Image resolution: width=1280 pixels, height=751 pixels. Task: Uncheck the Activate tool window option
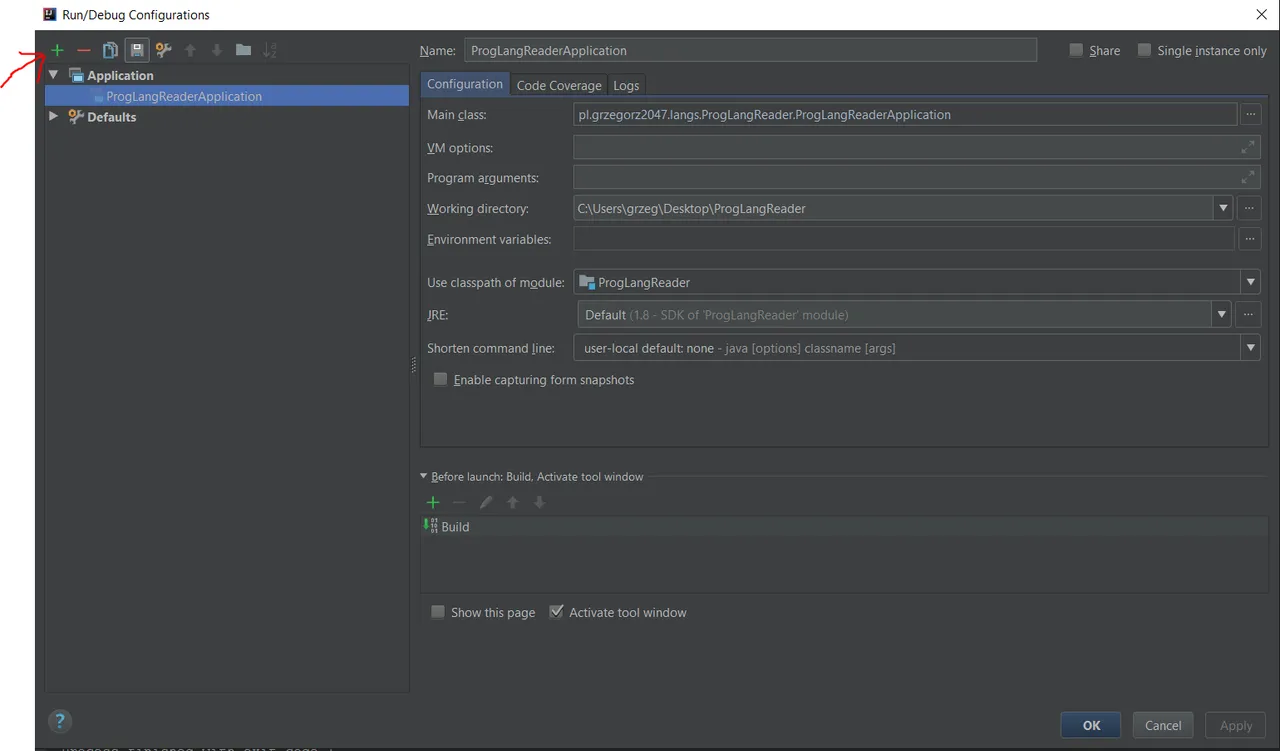[x=556, y=611]
